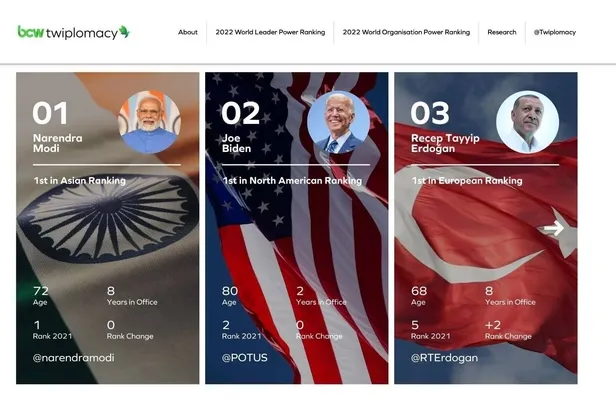Click the green bird icon in logo
The width and height of the screenshot is (616, 404).
pos(124,31)
